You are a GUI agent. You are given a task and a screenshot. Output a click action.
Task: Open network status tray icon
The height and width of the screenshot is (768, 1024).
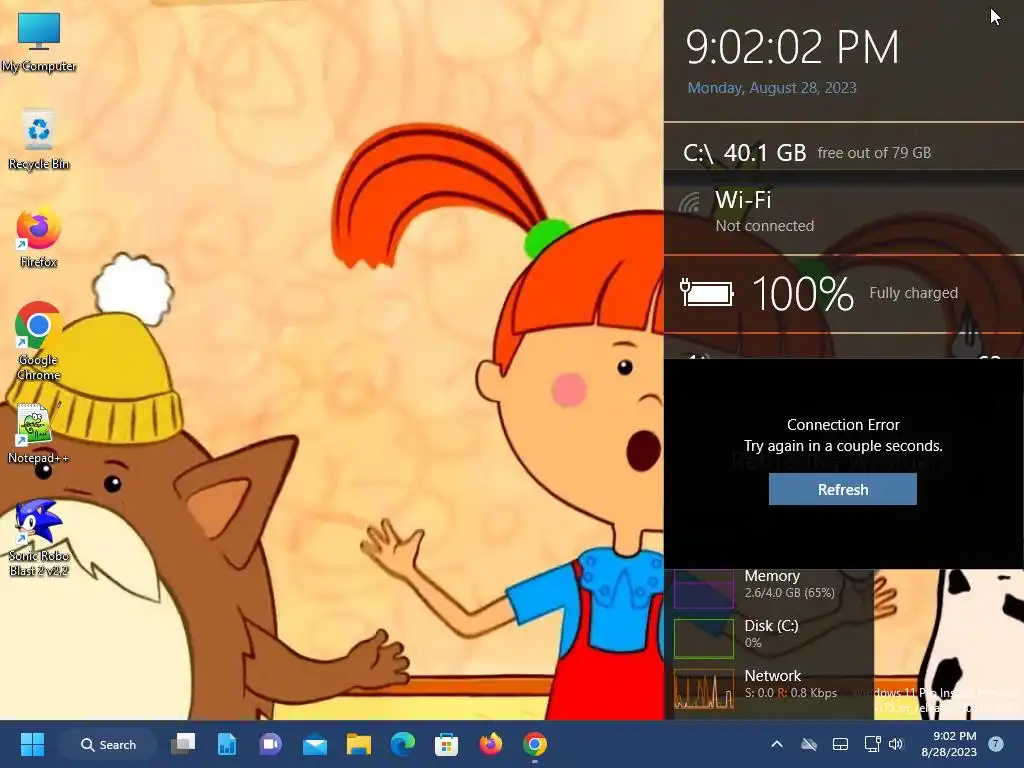pos(872,744)
